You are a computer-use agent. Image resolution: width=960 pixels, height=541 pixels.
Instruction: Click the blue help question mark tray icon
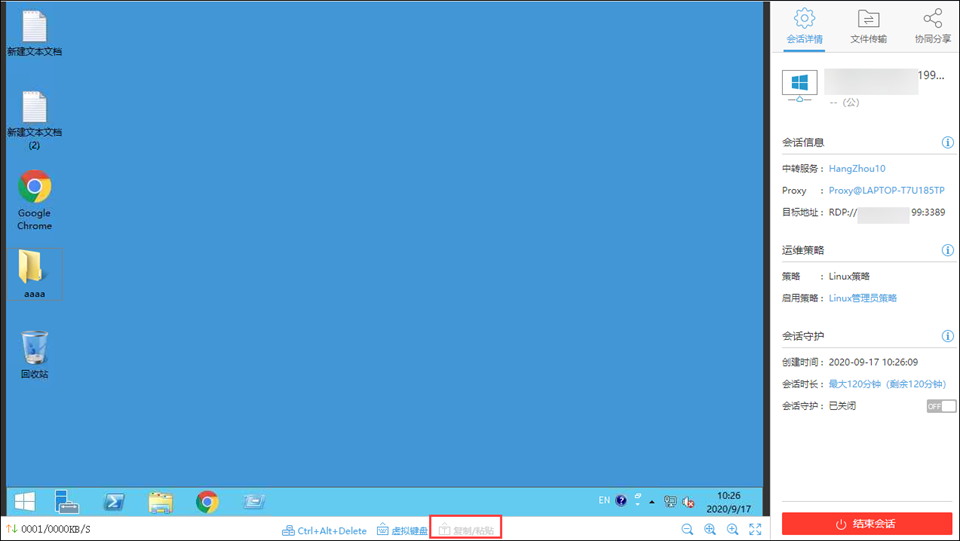tap(621, 501)
